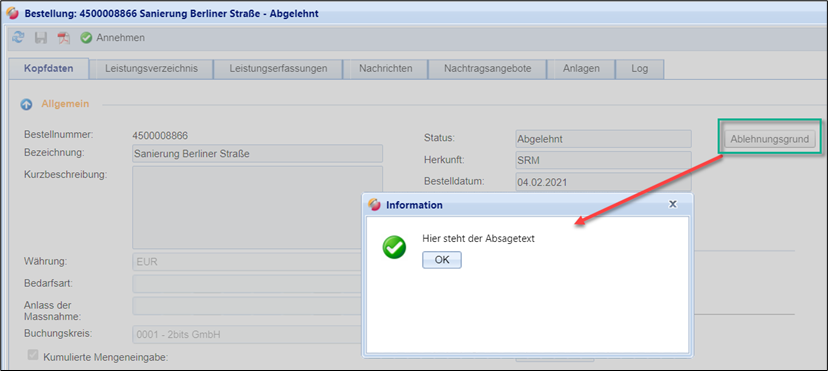Open the Leistungserfassungen tab

278,69
